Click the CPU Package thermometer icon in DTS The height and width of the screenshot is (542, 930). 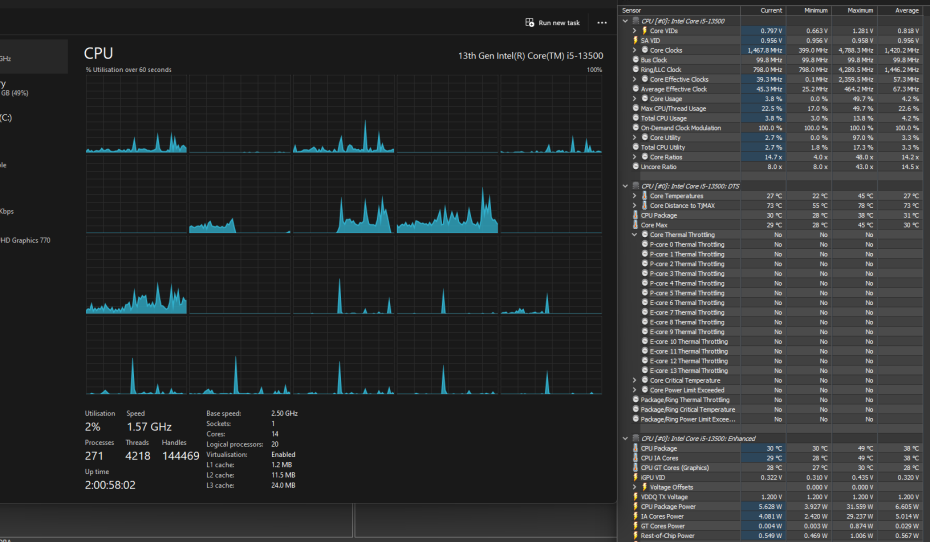(636, 215)
